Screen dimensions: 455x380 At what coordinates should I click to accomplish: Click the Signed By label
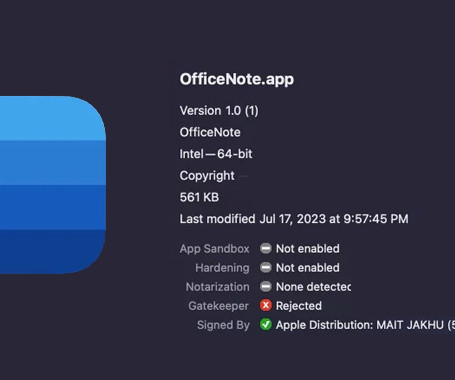pos(223,325)
